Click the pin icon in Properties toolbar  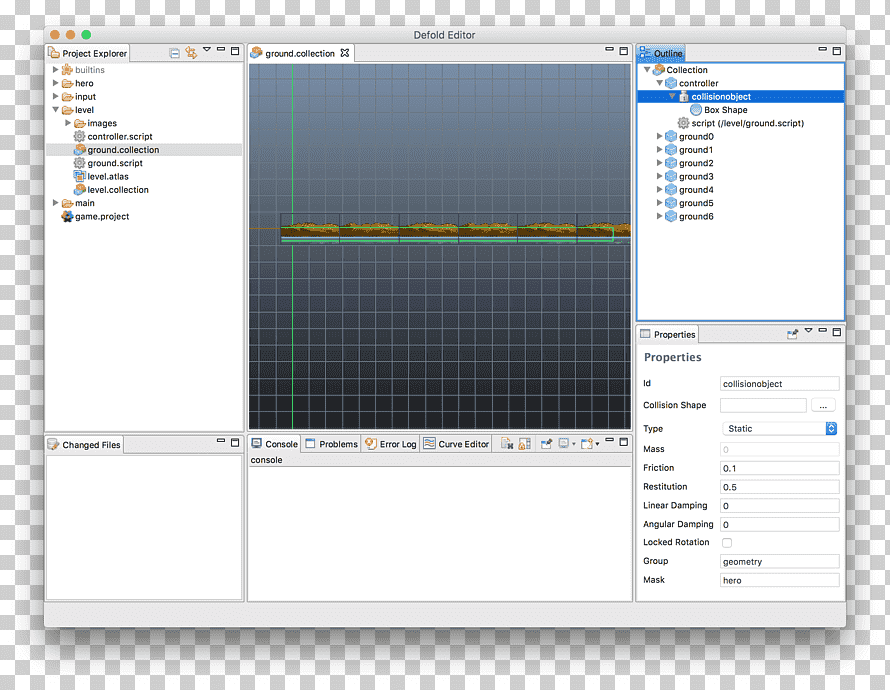(x=792, y=334)
